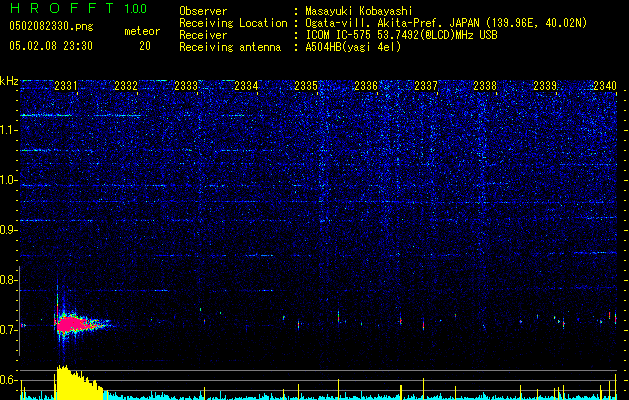Click the 2334 time marker

point(246,86)
